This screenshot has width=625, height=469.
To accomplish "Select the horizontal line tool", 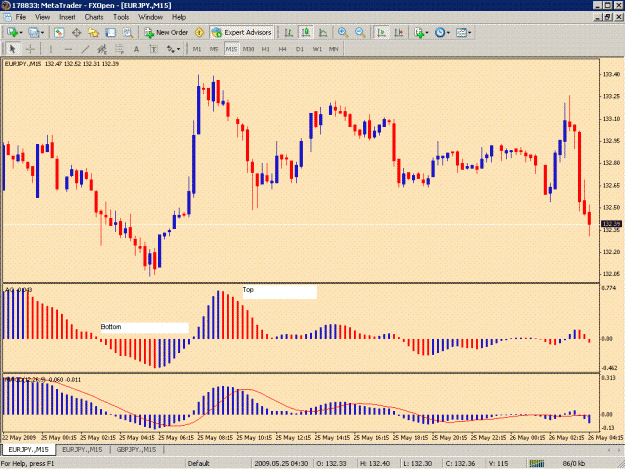I will click(x=68, y=49).
